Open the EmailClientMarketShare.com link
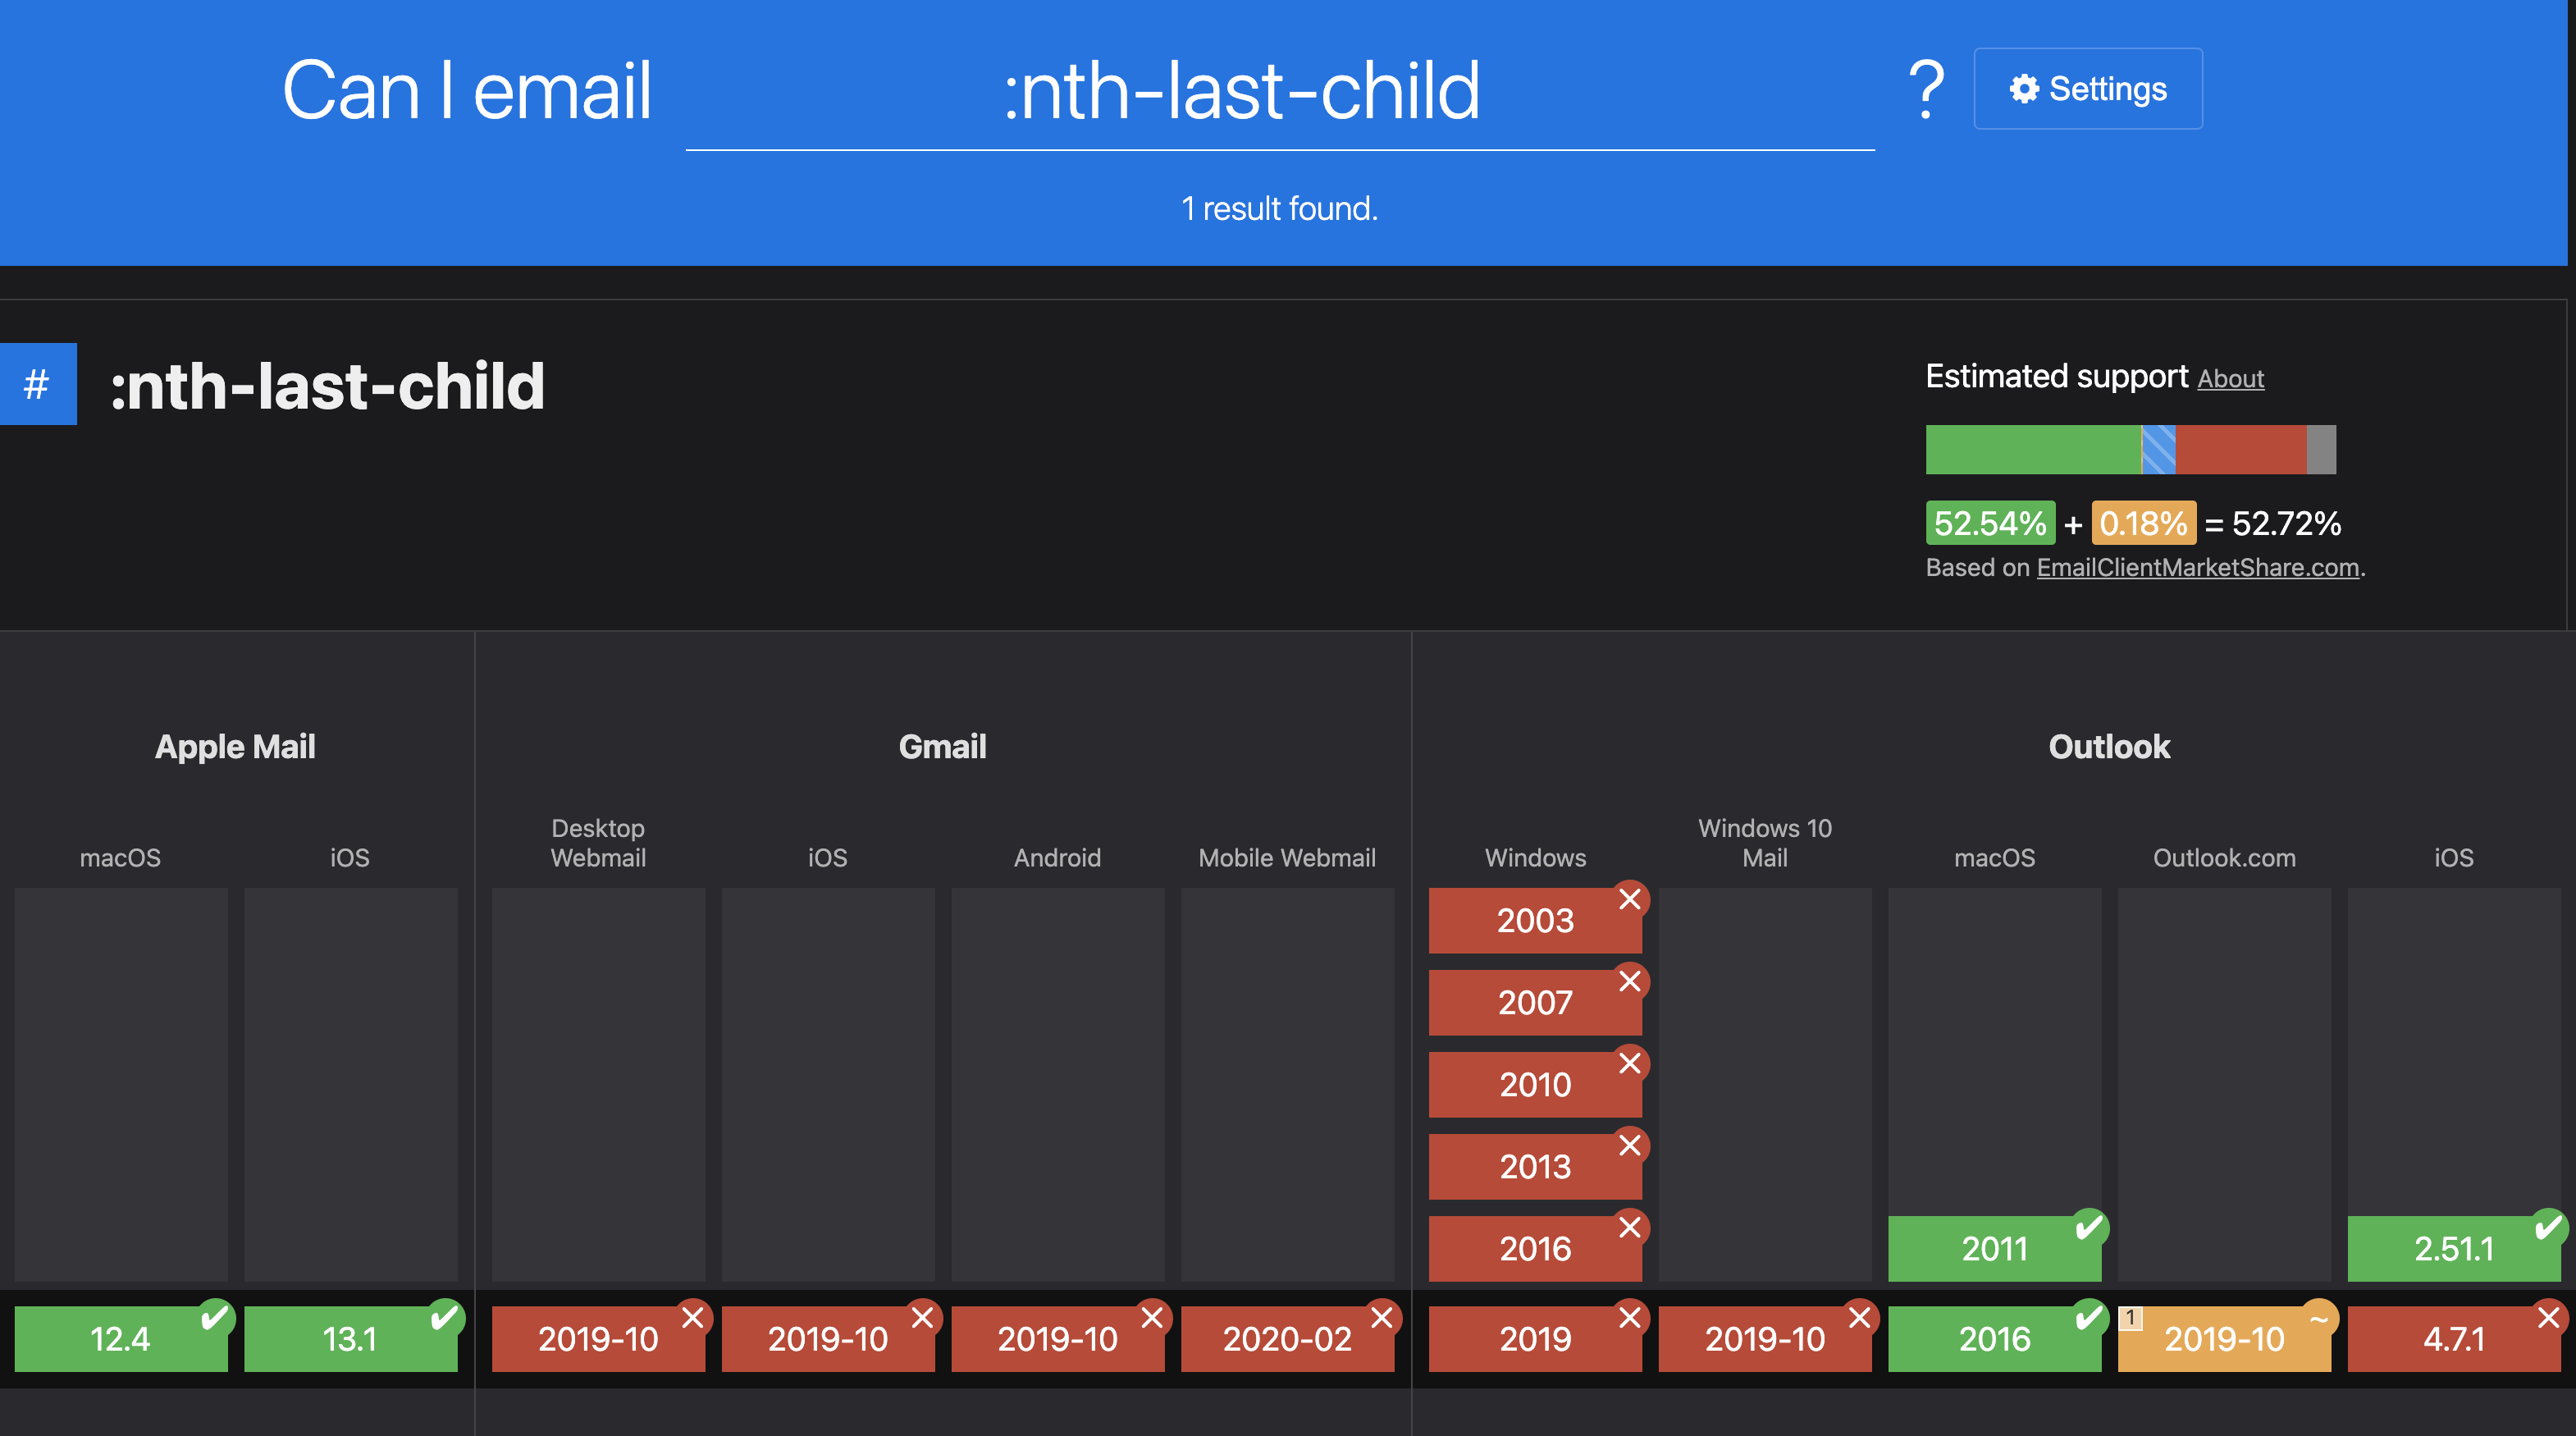2576x1436 pixels. [x=2197, y=567]
